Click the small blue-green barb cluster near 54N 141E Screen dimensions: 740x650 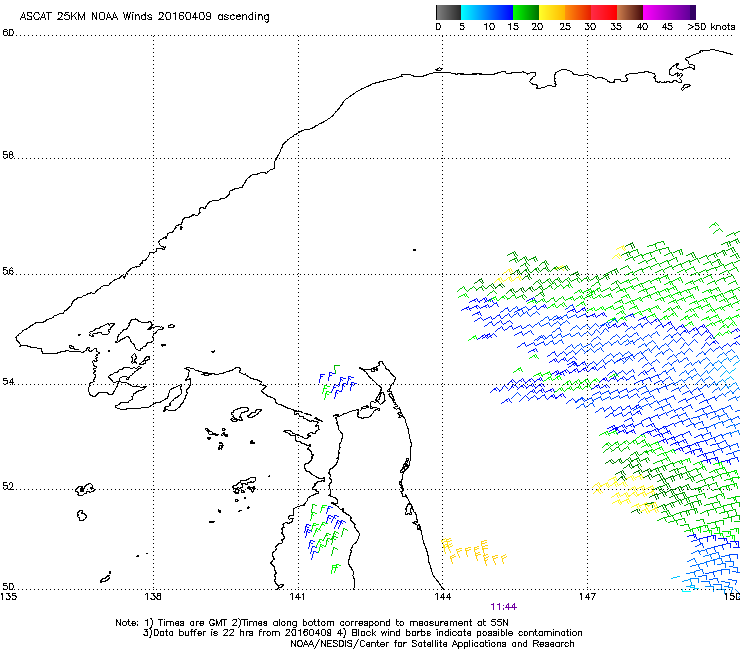click(x=338, y=382)
